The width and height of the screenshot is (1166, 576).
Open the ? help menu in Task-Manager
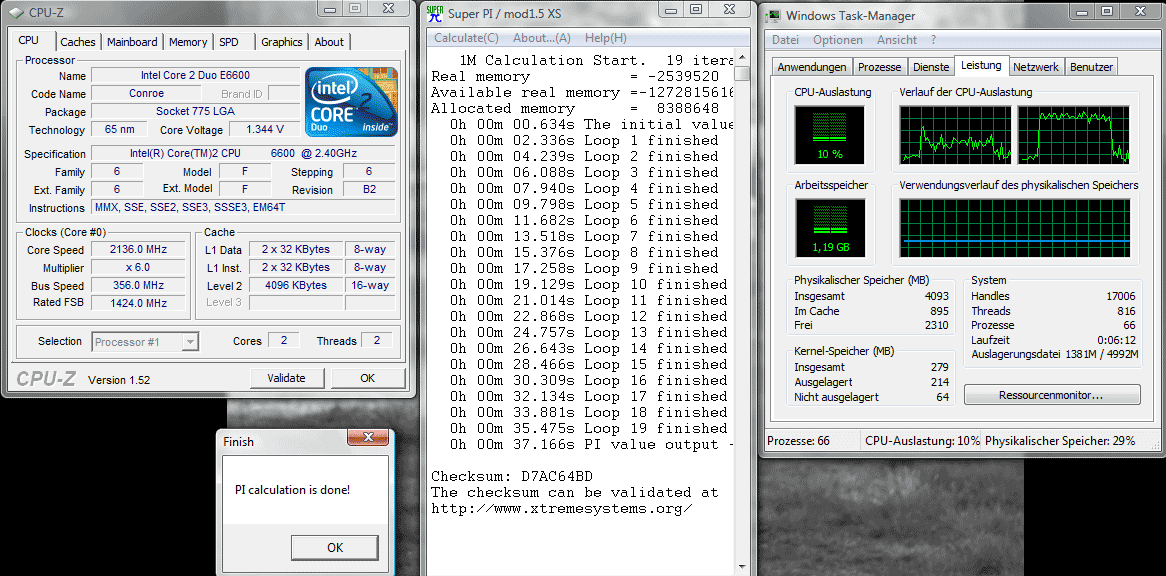pyautogui.click(x=933, y=40)
